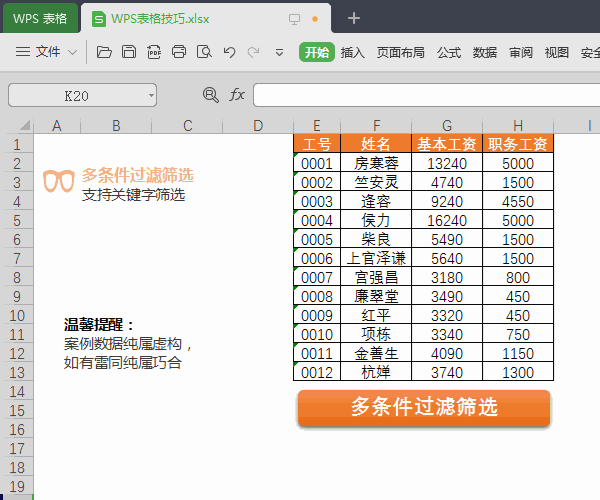Open the 页面布局 ribbon tab
This screenshot has width=600, height=500.
click(x=401, y=52)
